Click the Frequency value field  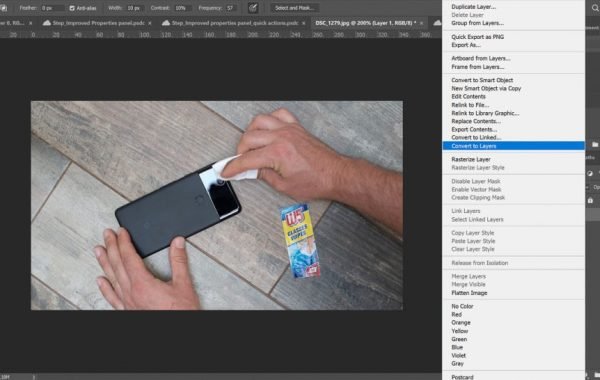tap(232, 8)
